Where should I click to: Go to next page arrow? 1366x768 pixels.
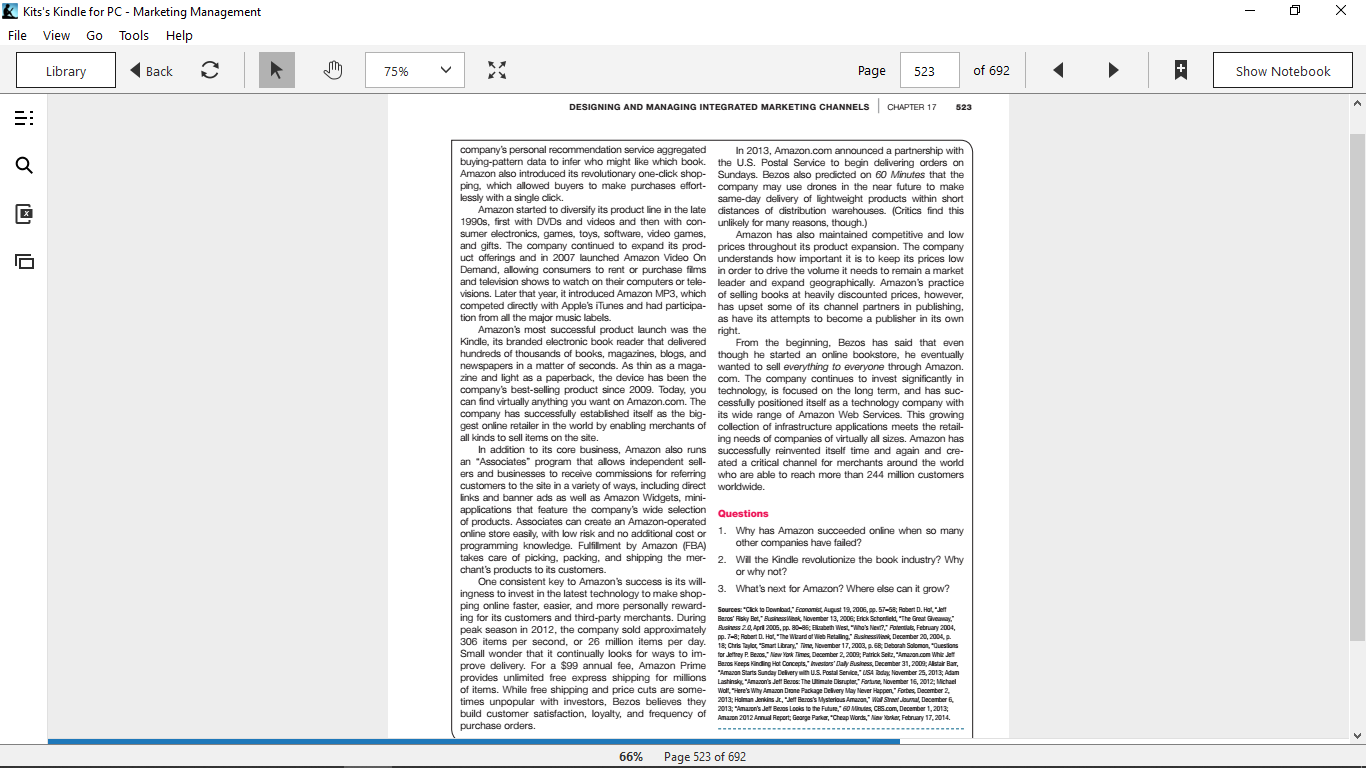tap(1113, 70)
